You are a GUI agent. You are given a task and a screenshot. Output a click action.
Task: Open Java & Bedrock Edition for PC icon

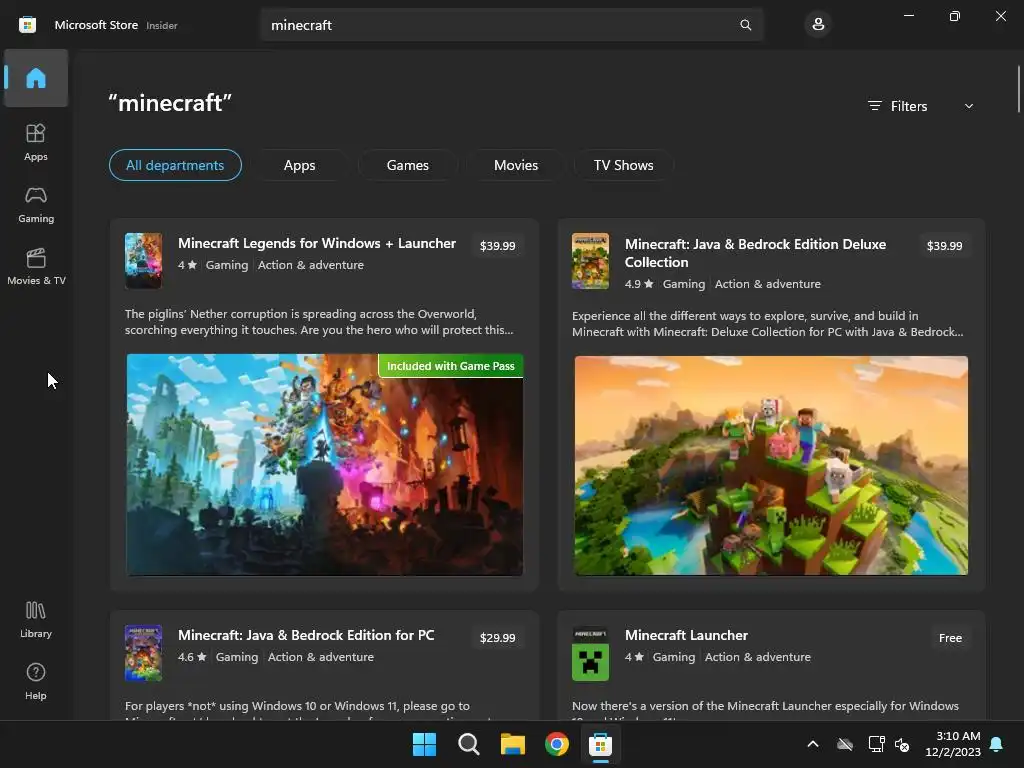coord(143,653)
